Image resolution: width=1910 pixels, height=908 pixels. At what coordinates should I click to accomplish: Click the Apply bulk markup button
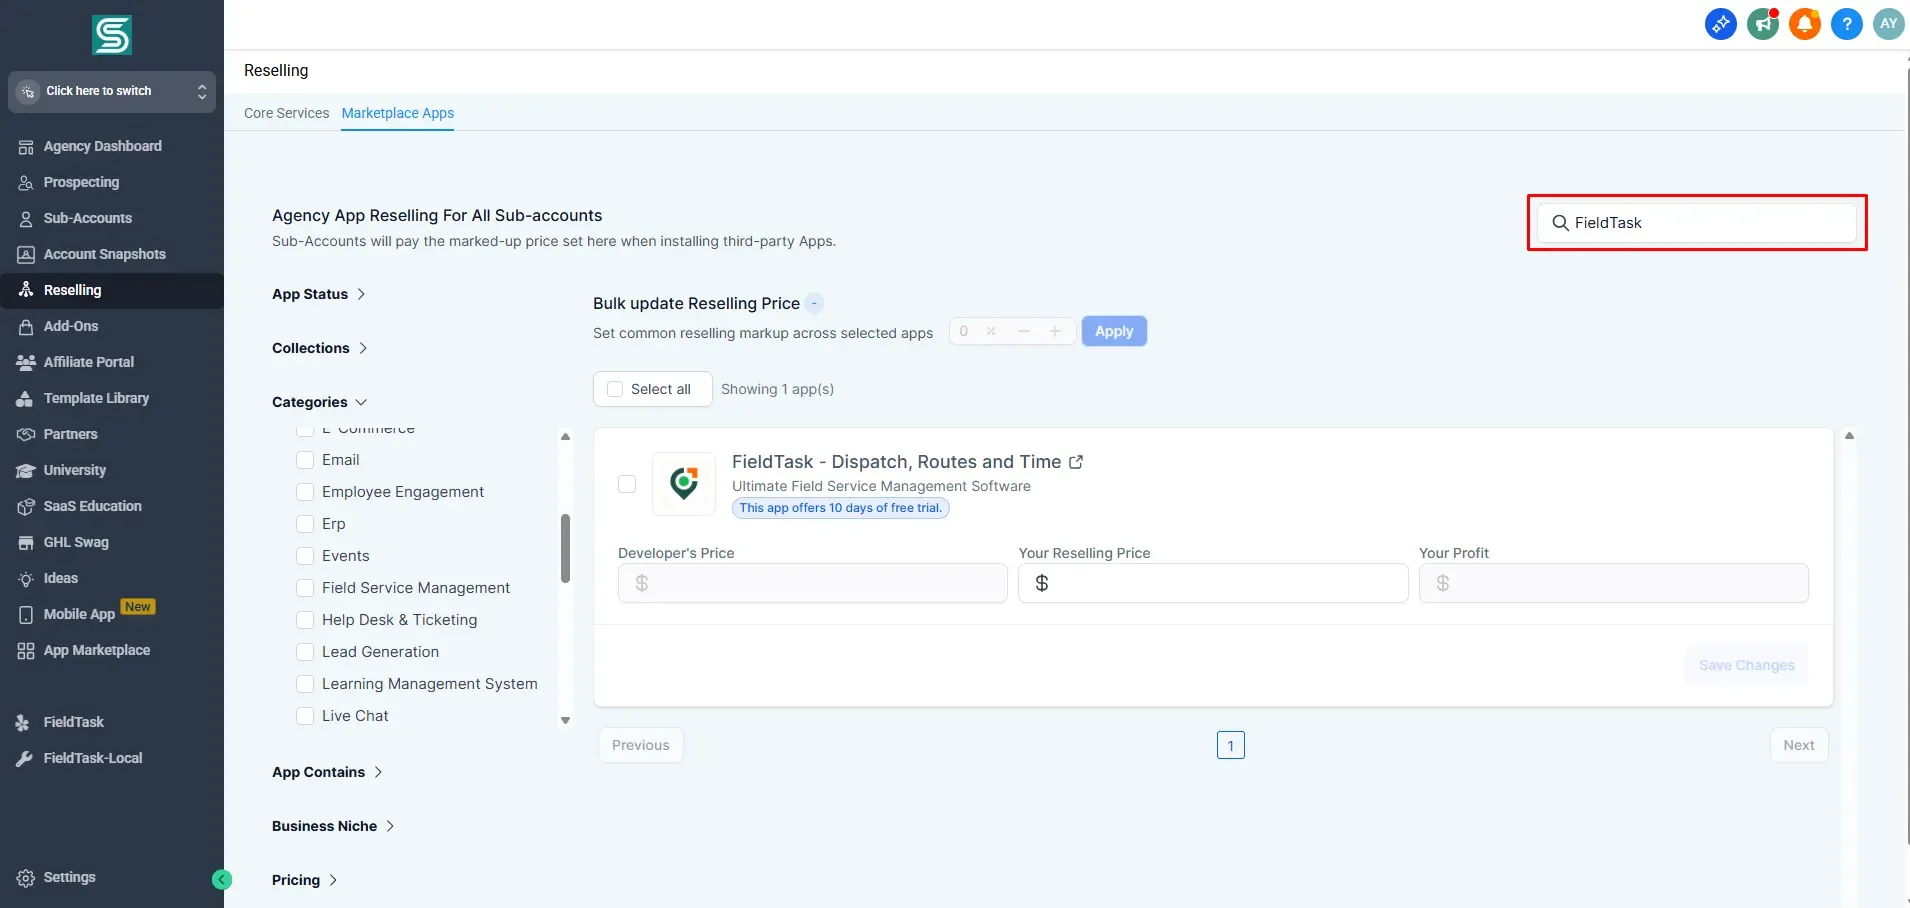pos(1114,331)
